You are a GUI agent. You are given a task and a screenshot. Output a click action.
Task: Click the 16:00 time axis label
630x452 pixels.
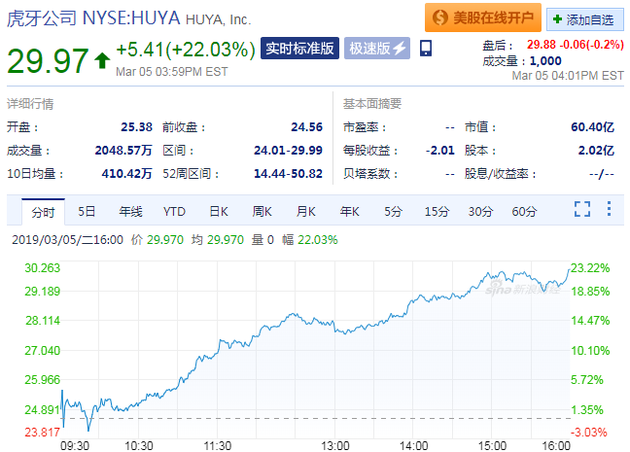coord(556,446)
